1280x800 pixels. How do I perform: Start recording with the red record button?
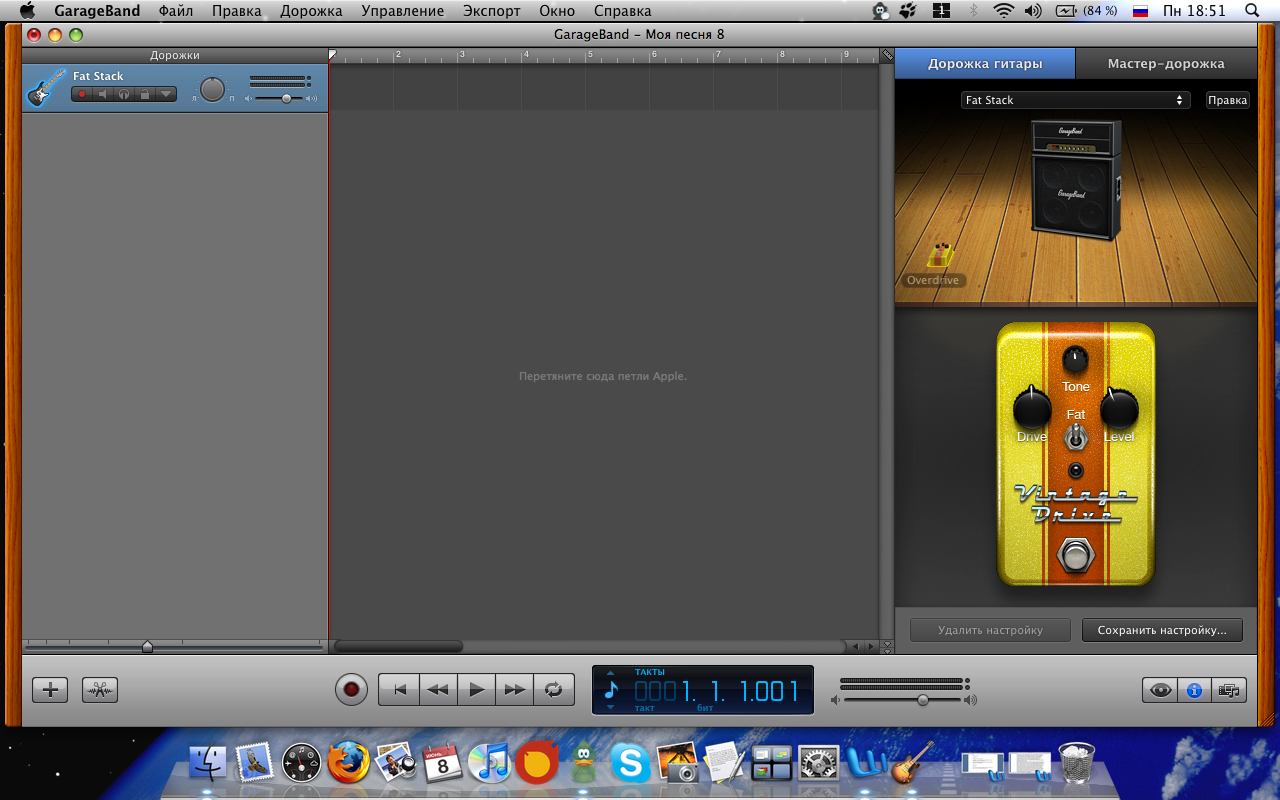tap(351, 689)
